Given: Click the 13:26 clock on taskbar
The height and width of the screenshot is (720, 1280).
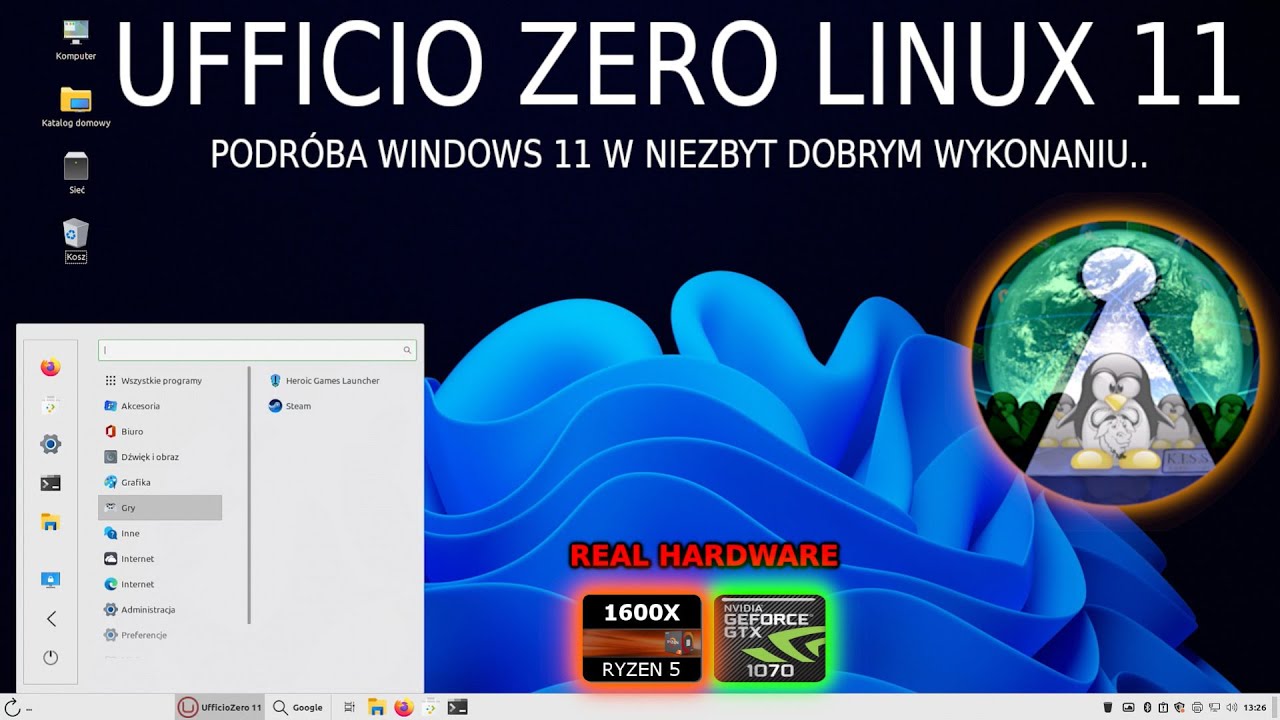Looking at the screenshot, I should click(x=1254, y=707).
